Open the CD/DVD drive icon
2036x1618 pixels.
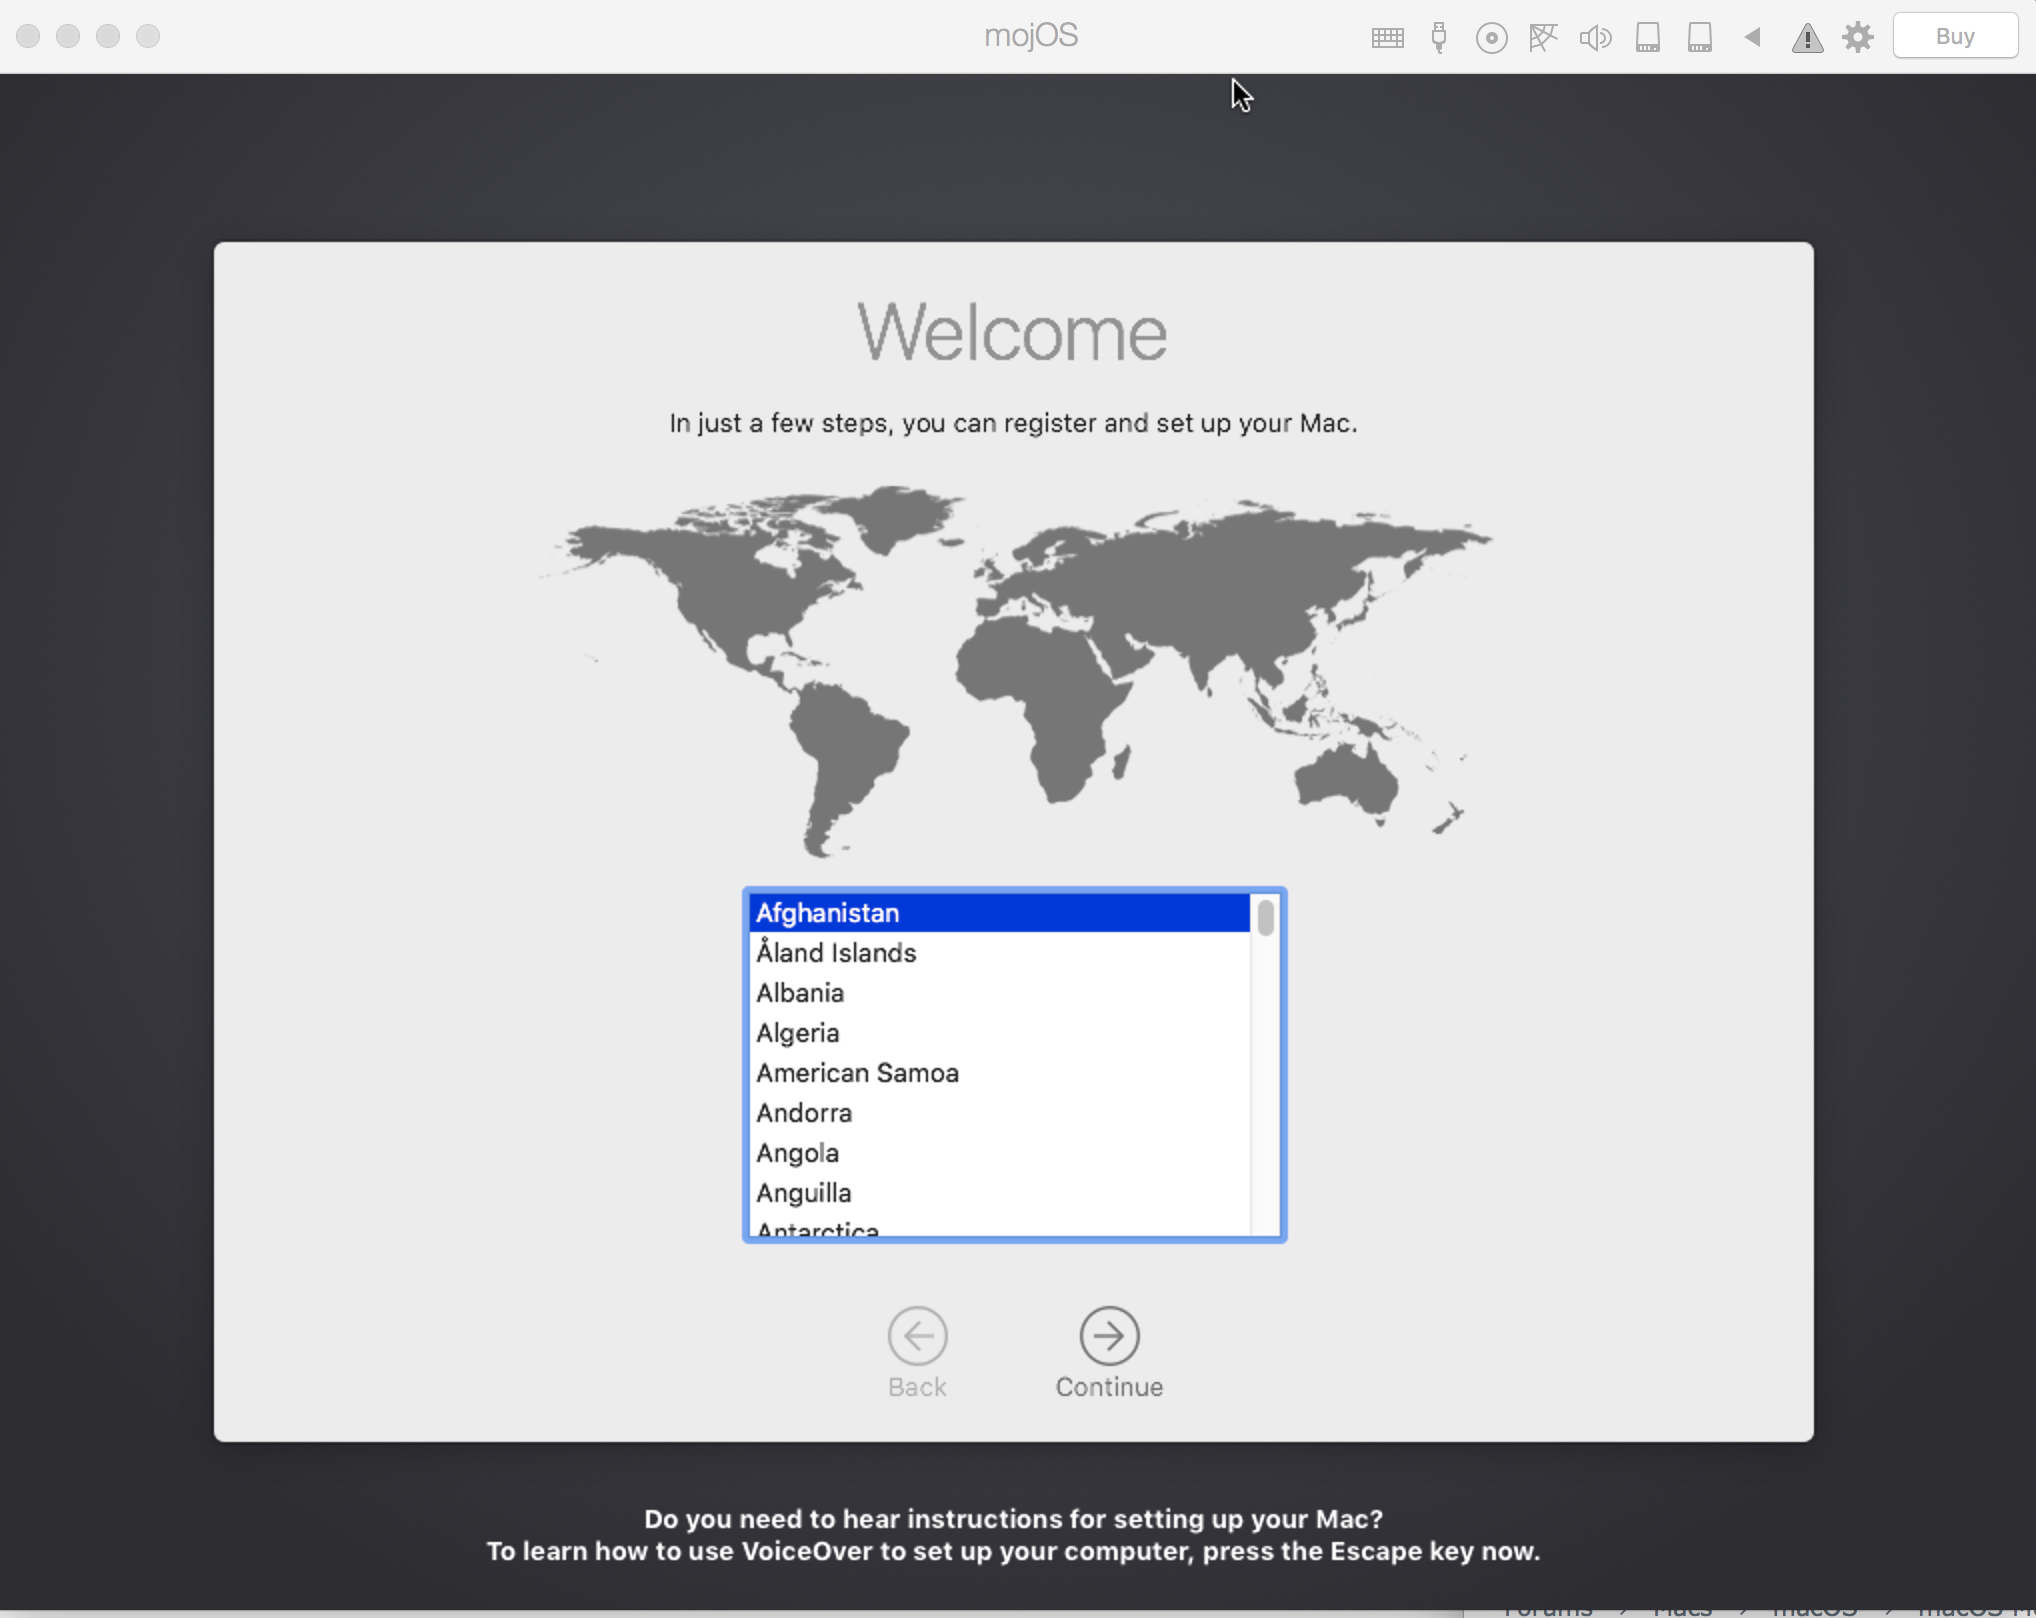(1491, 38)
